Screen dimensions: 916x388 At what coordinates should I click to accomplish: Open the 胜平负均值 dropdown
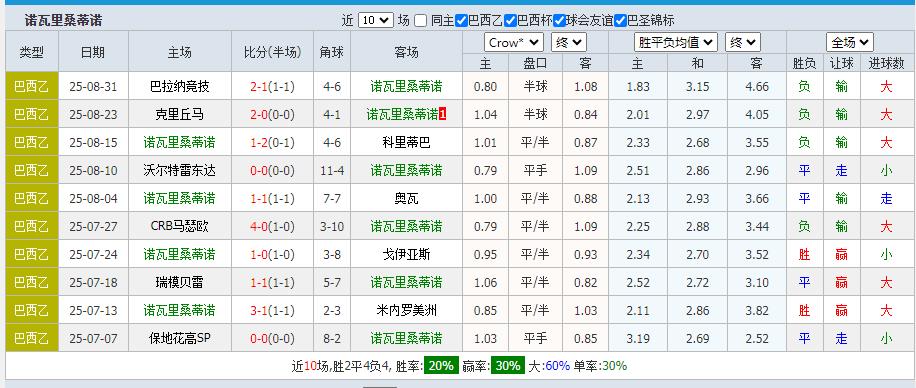tap(675, 43)
